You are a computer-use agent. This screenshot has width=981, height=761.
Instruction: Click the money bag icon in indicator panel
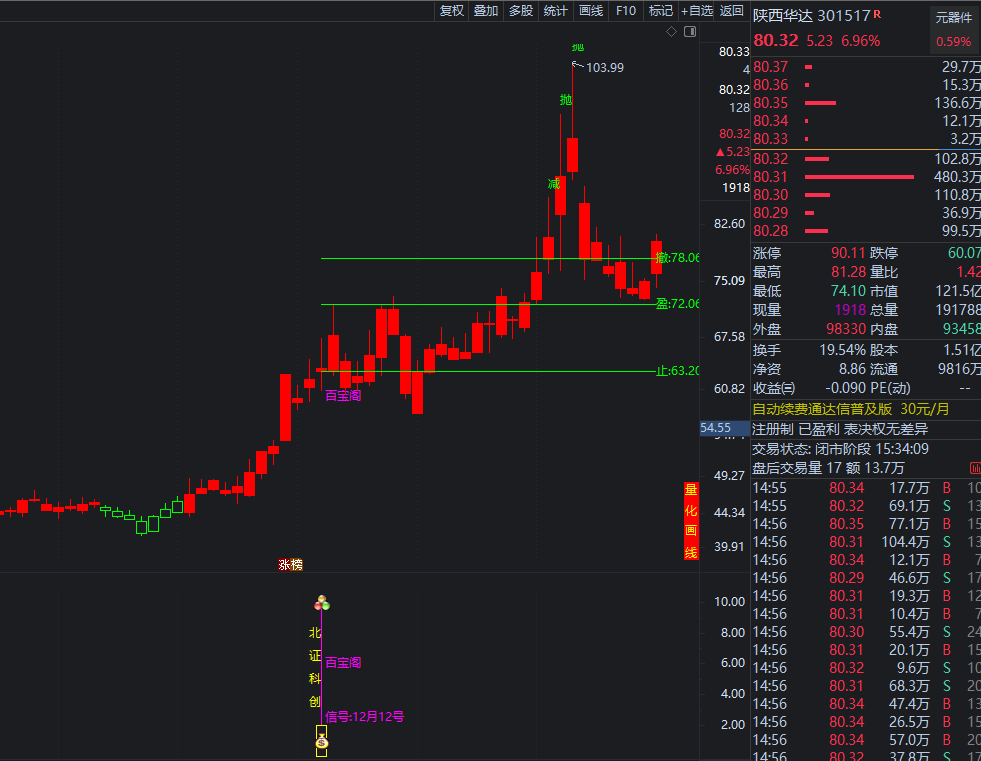click(x=321, y=742)
